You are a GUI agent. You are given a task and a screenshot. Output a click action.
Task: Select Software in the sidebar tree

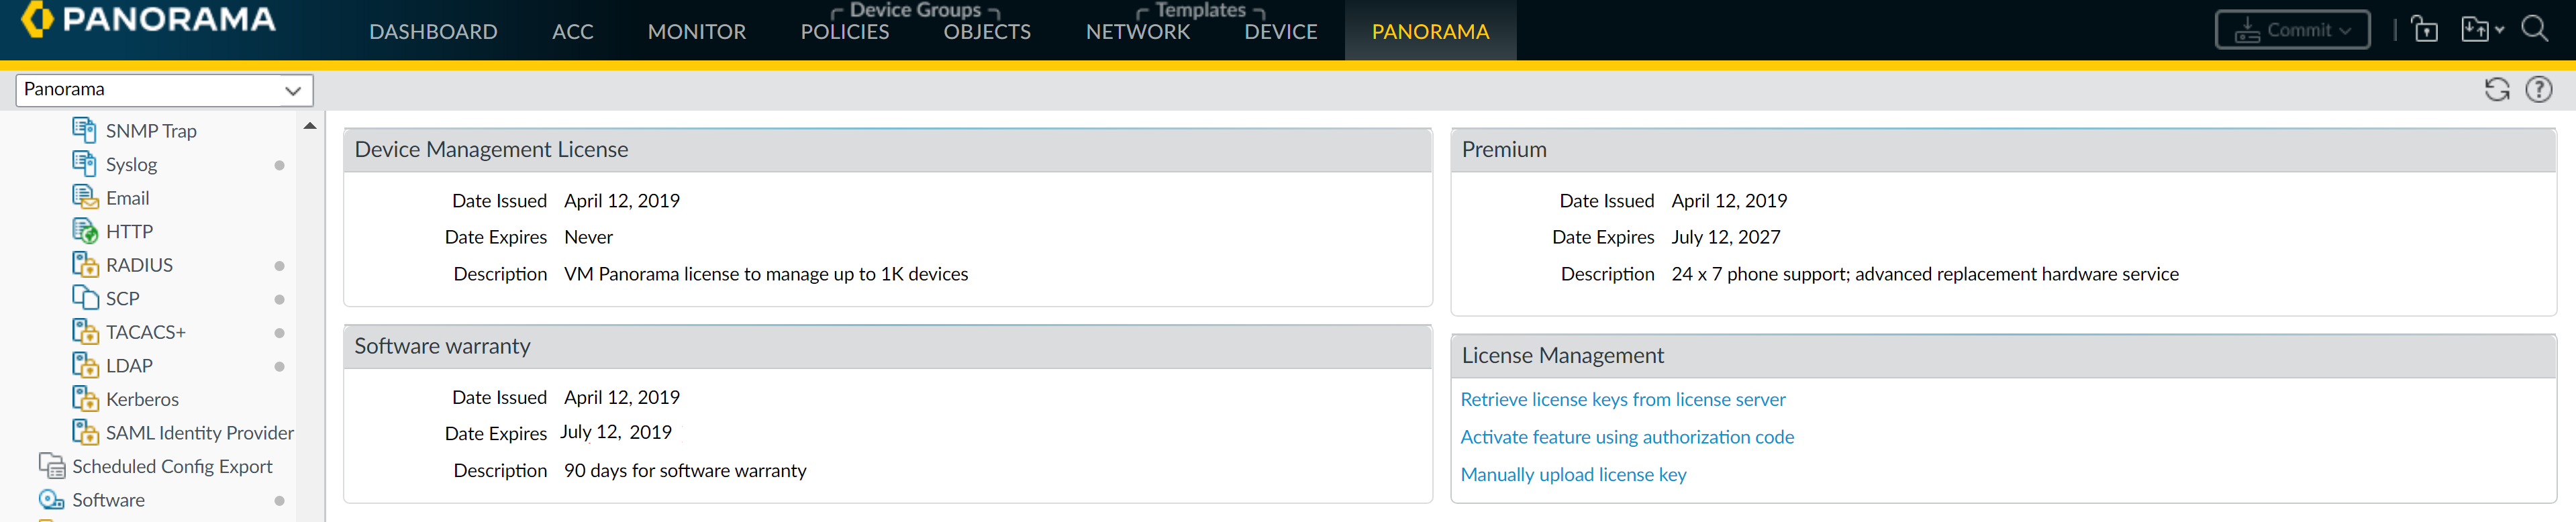[108, 499]
